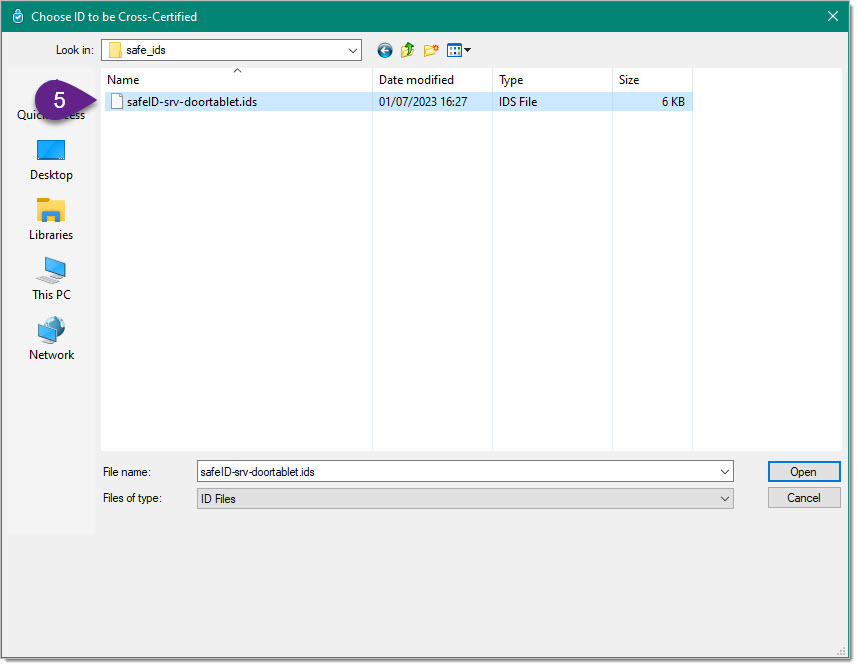Open the View Menu icon
858x667 pixels.
459,50
